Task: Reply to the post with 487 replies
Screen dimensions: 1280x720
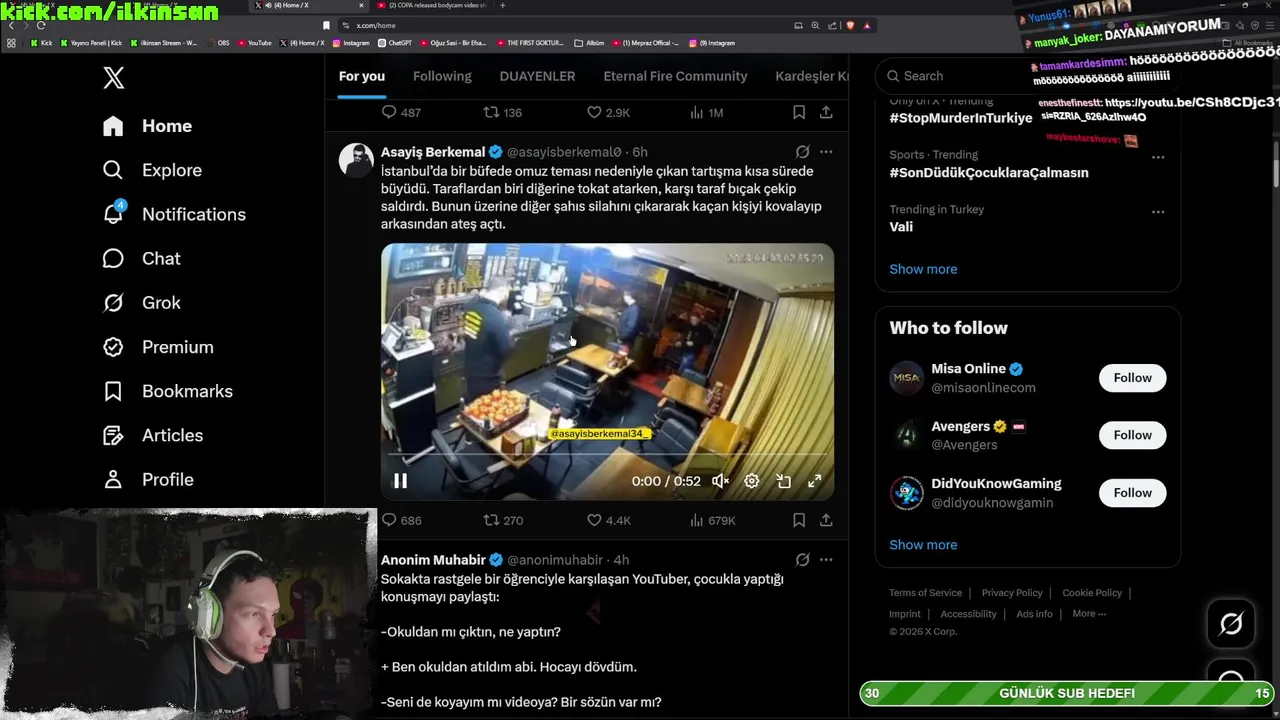Action: pos(402,113)
